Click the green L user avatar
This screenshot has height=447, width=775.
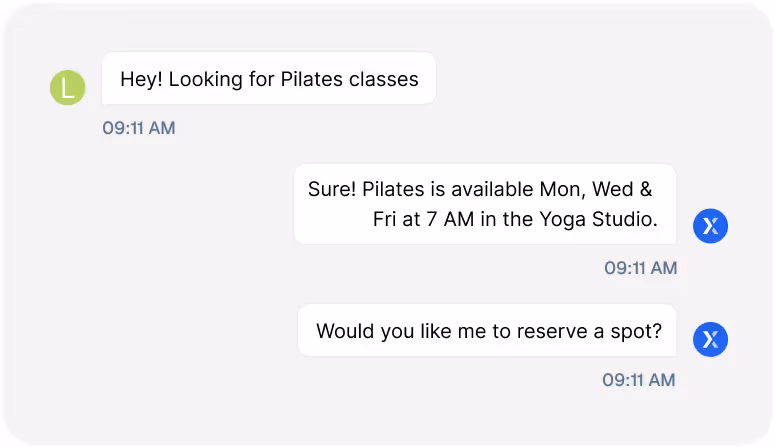click(68, 88)
